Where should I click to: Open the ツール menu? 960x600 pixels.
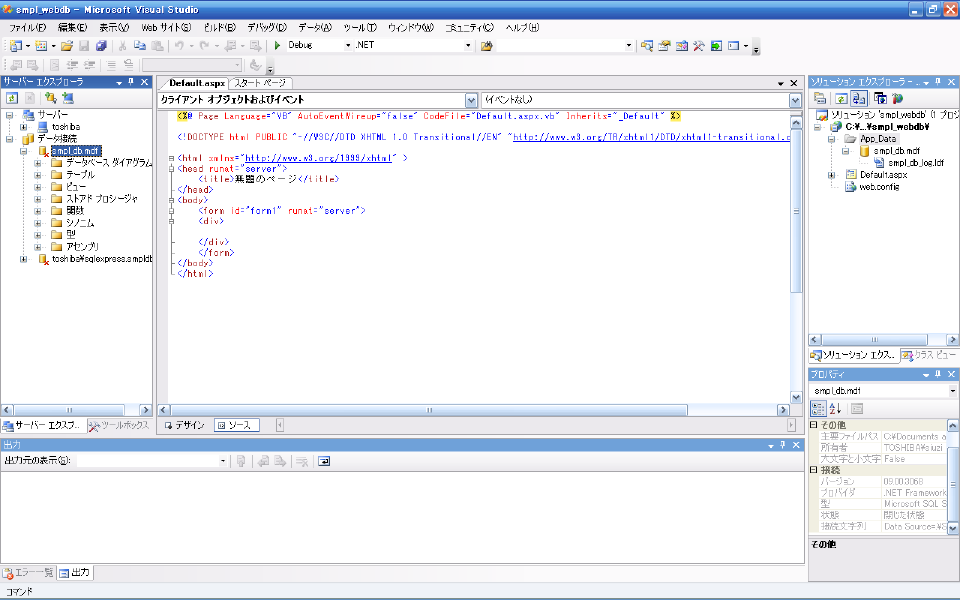(360, 28)
